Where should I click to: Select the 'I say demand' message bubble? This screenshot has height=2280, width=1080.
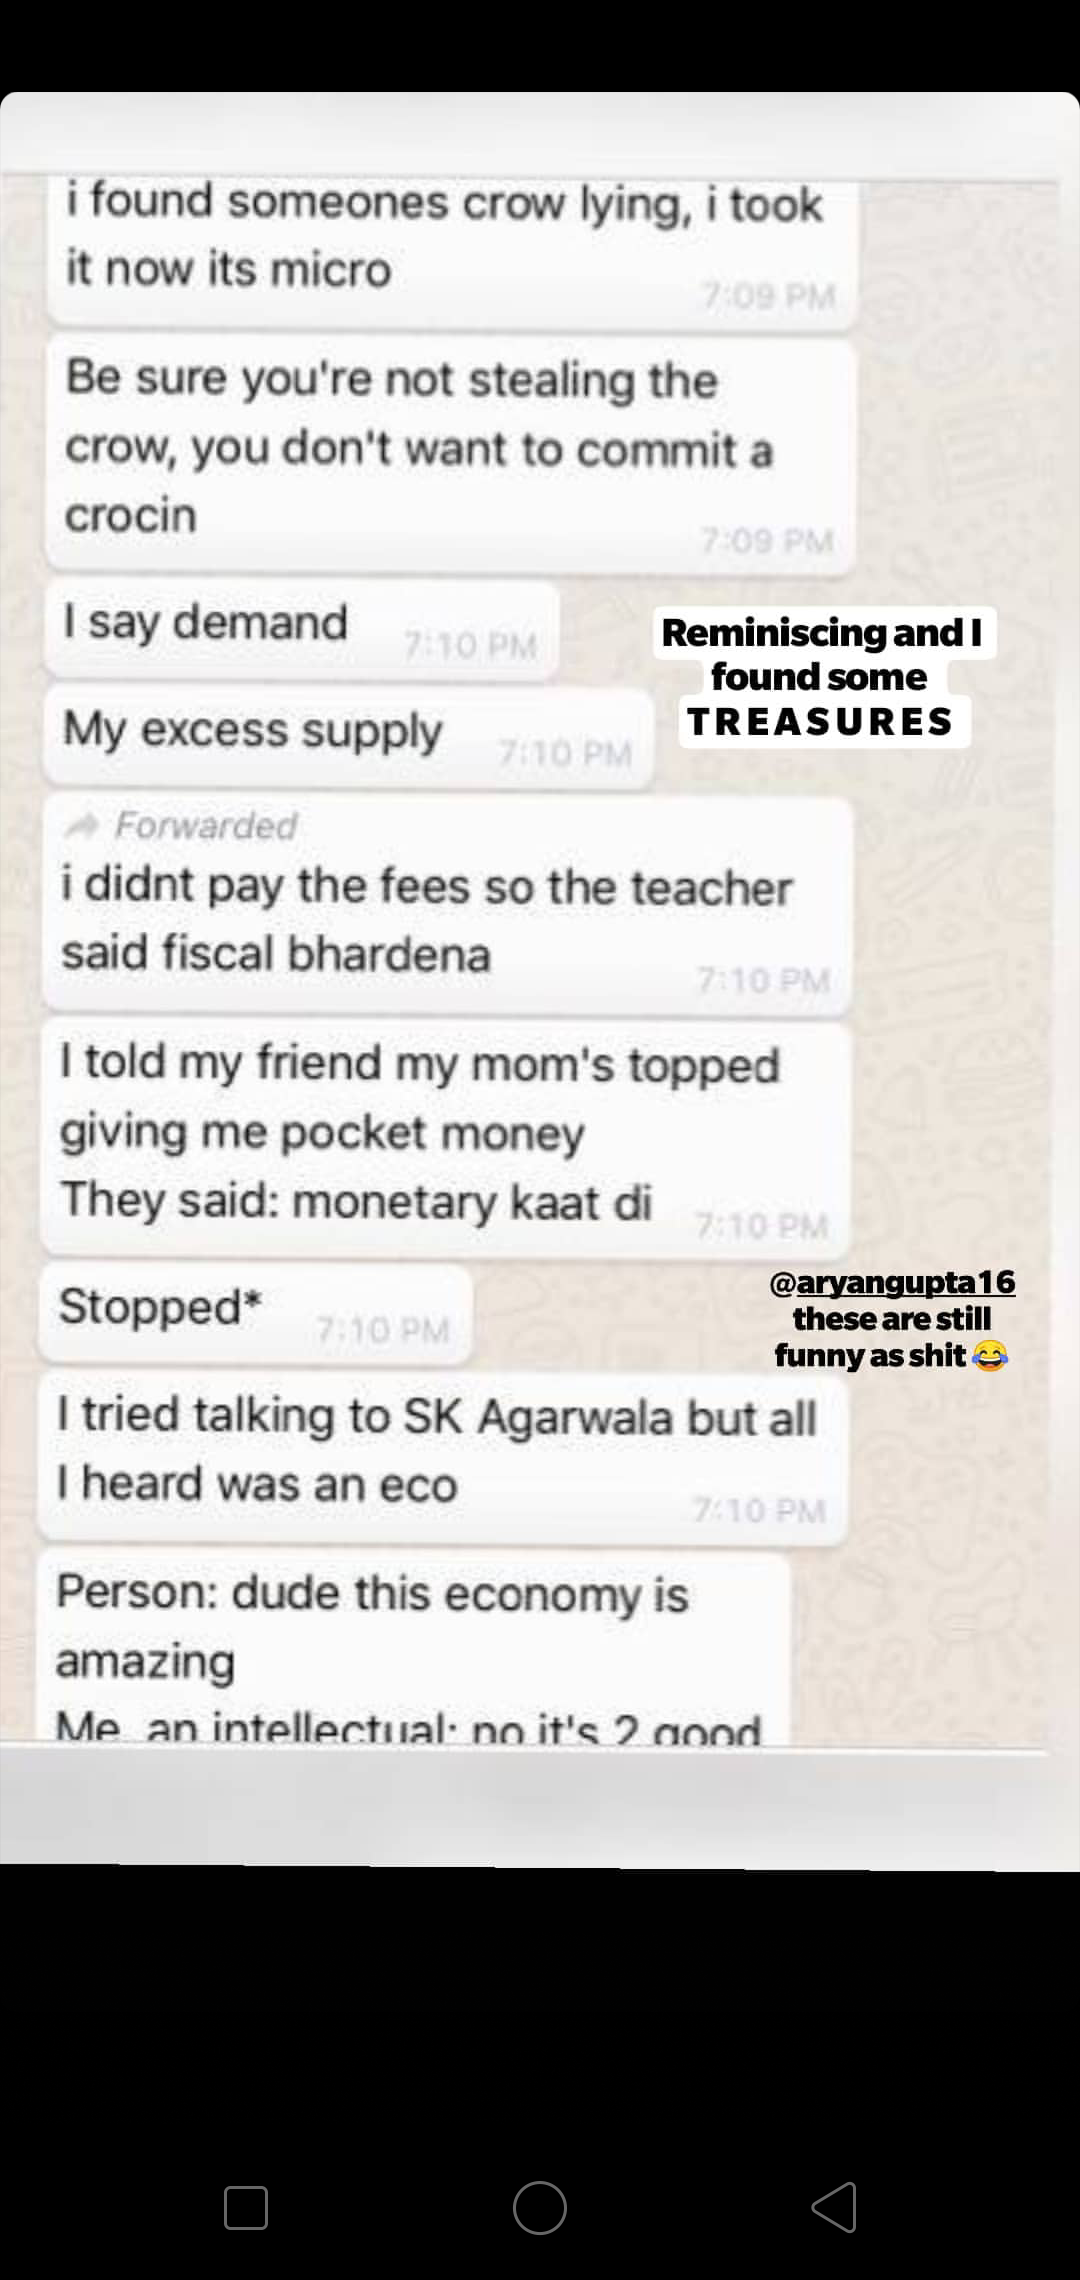300,629
